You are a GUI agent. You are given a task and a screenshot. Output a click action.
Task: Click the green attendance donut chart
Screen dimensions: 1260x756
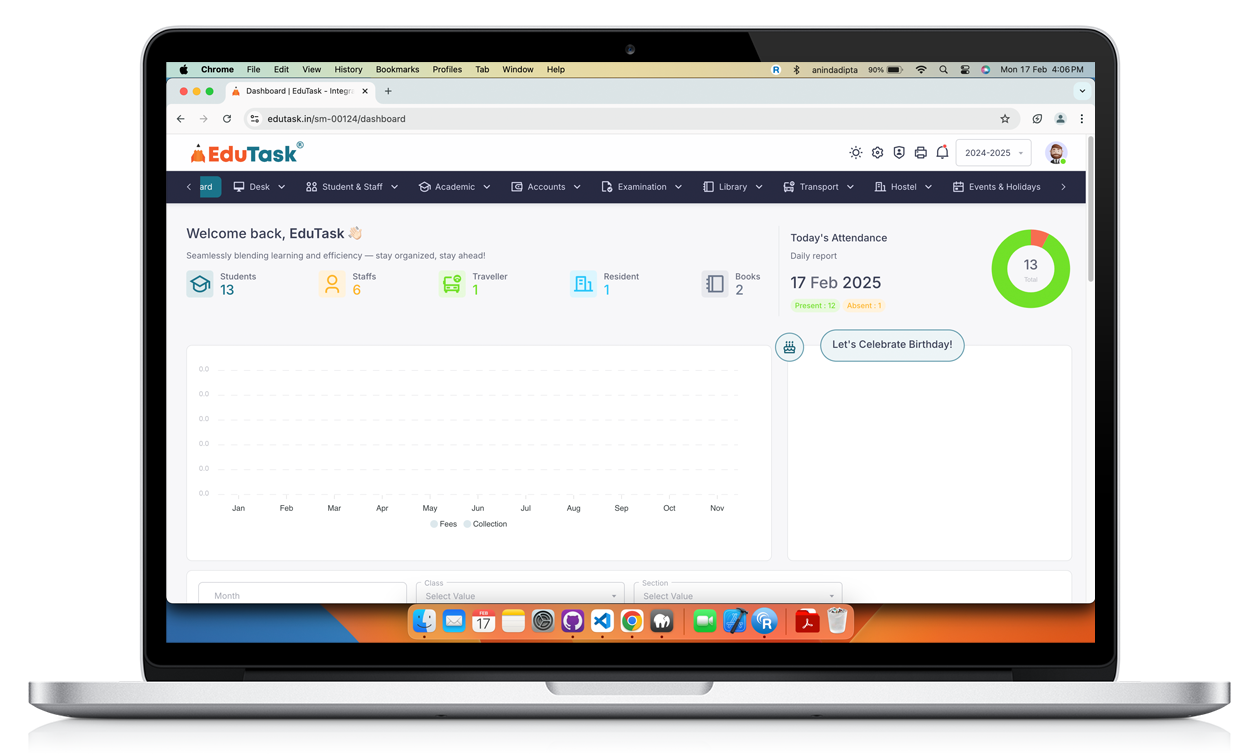(1030, 269)
